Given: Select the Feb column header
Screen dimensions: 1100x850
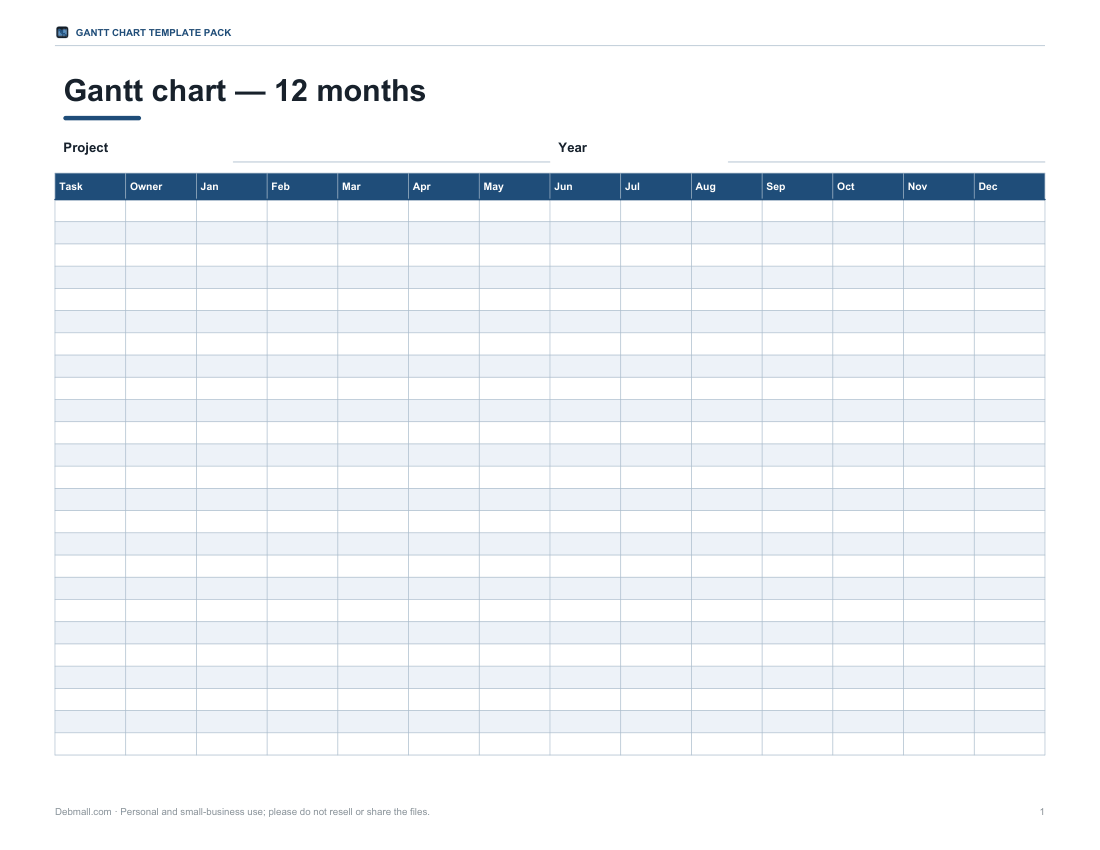Looking at the screenshot, I should [302, 187].
